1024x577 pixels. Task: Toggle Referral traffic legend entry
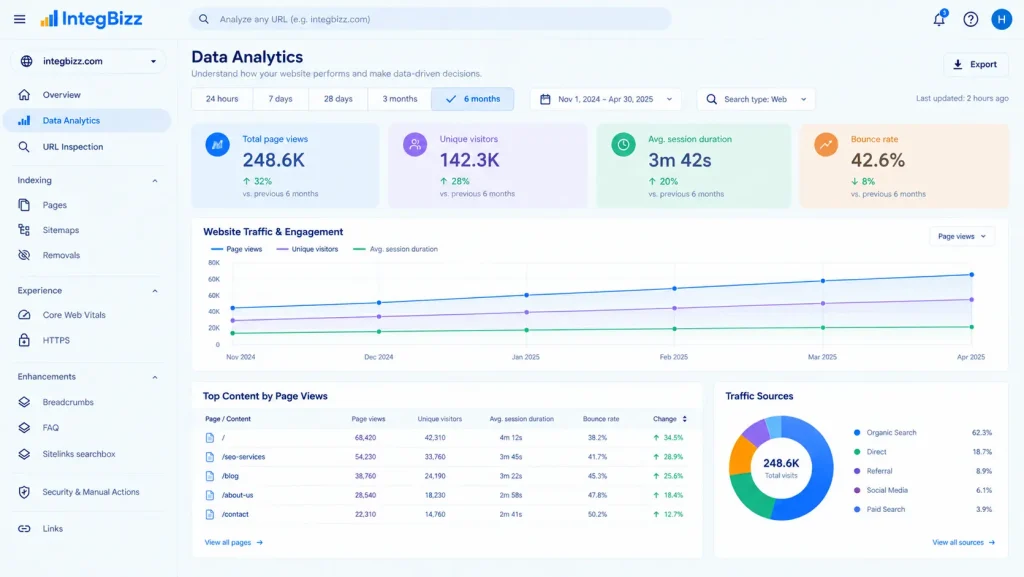(x=872, y=471)
